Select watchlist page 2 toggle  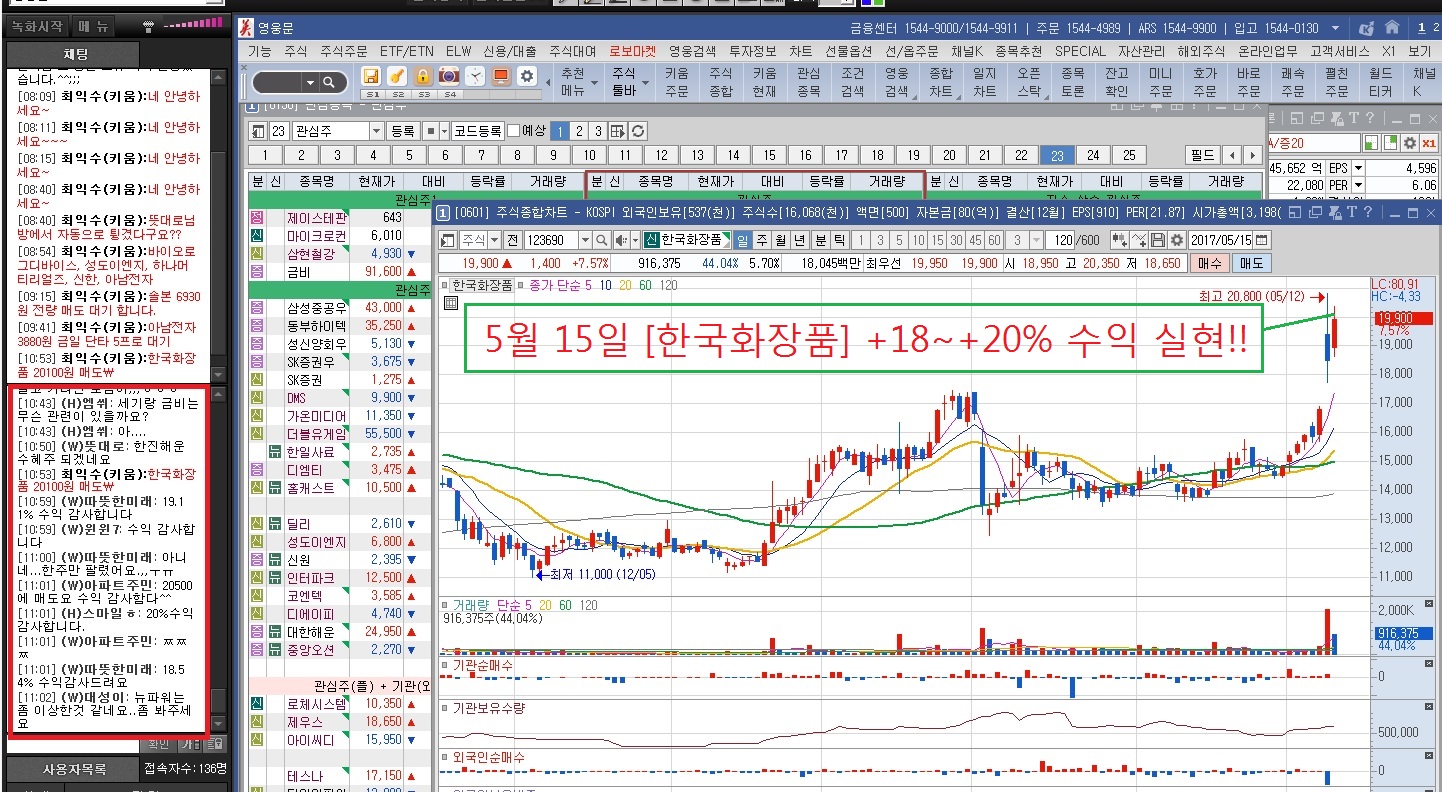(579, 131)
